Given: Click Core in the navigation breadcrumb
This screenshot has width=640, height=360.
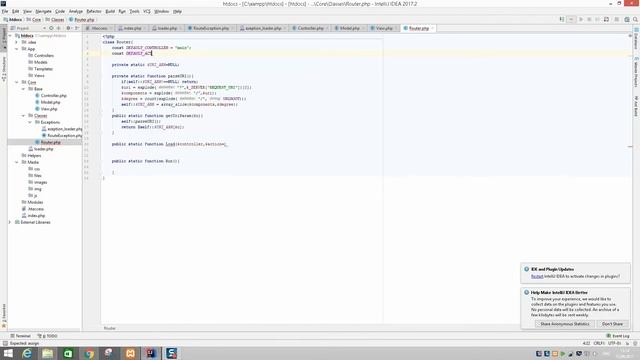Looking at the screenshot, I should click(36, 20).
